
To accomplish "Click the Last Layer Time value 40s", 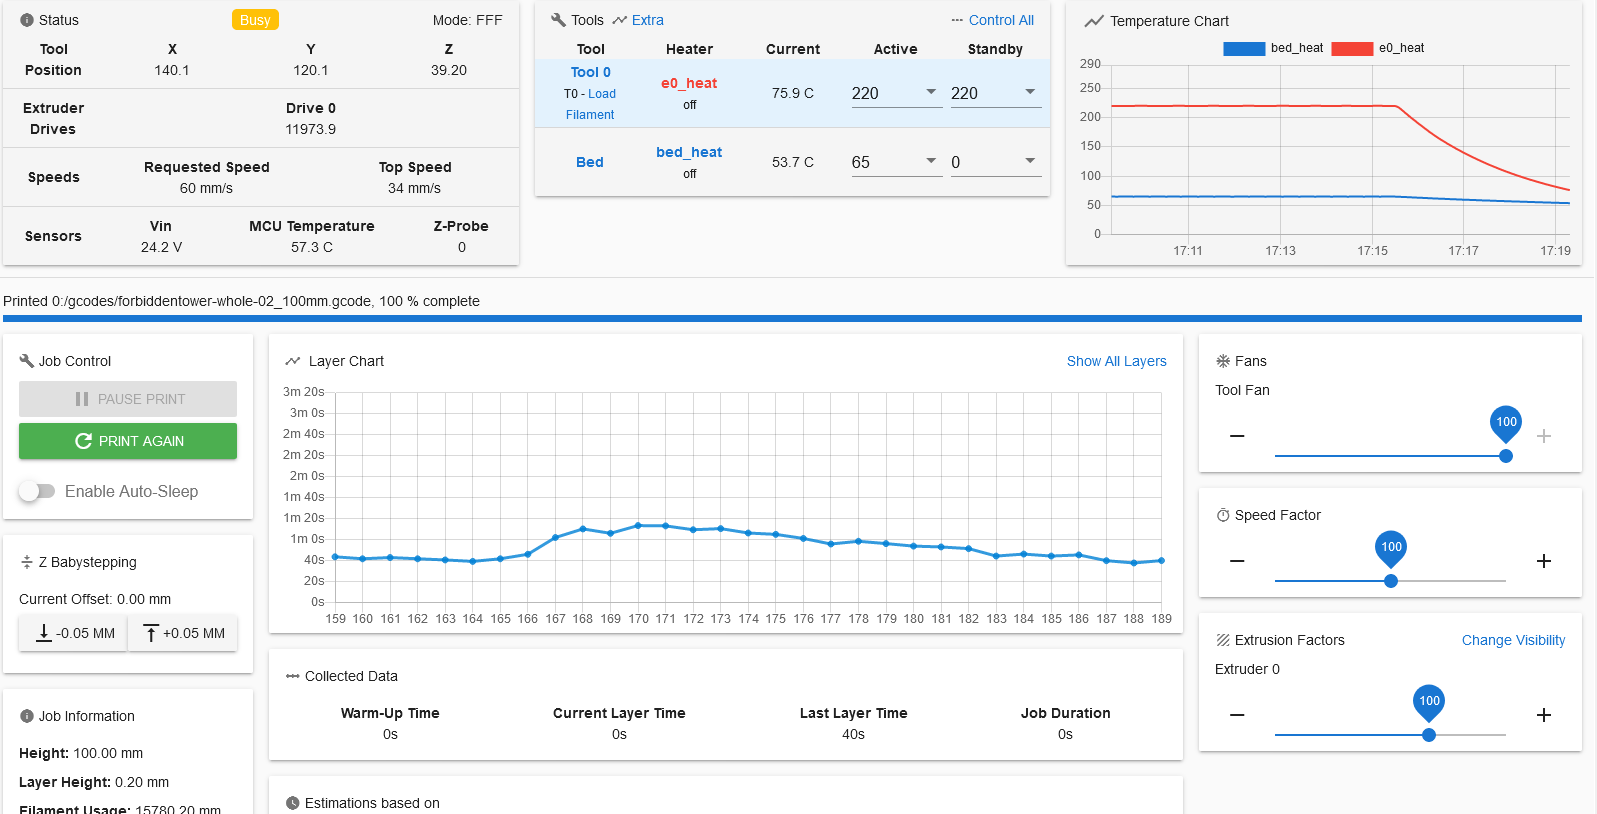I will (x=853, y=734).
